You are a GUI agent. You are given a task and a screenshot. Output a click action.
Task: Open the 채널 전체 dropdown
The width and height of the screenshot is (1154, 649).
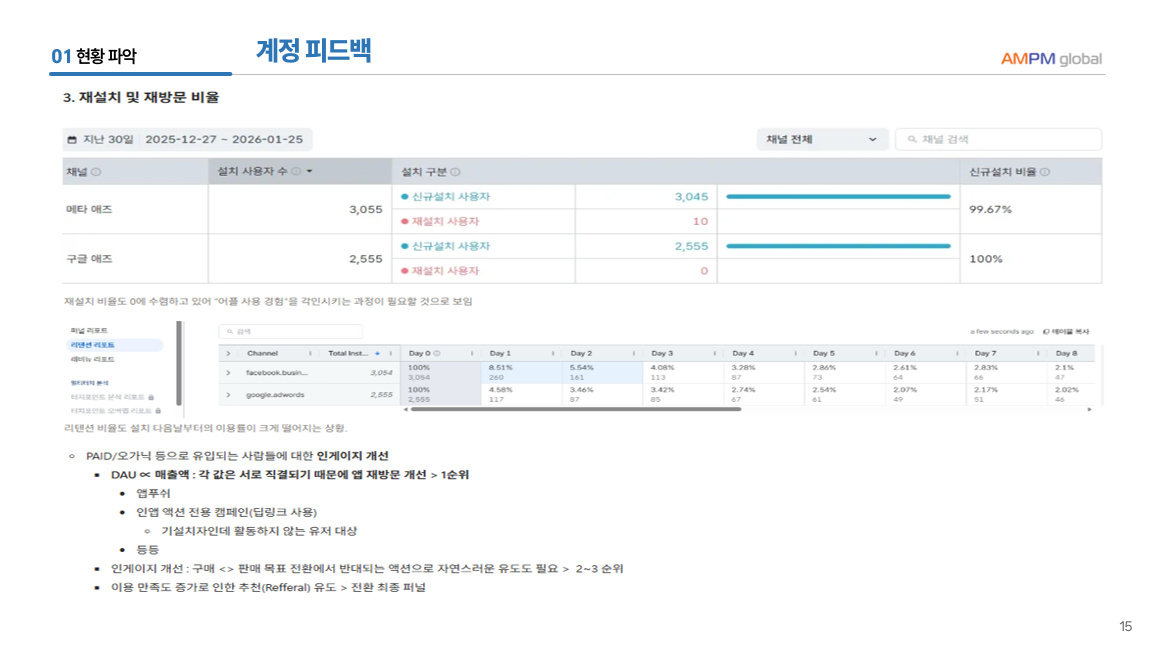click(x=820, y=139)
